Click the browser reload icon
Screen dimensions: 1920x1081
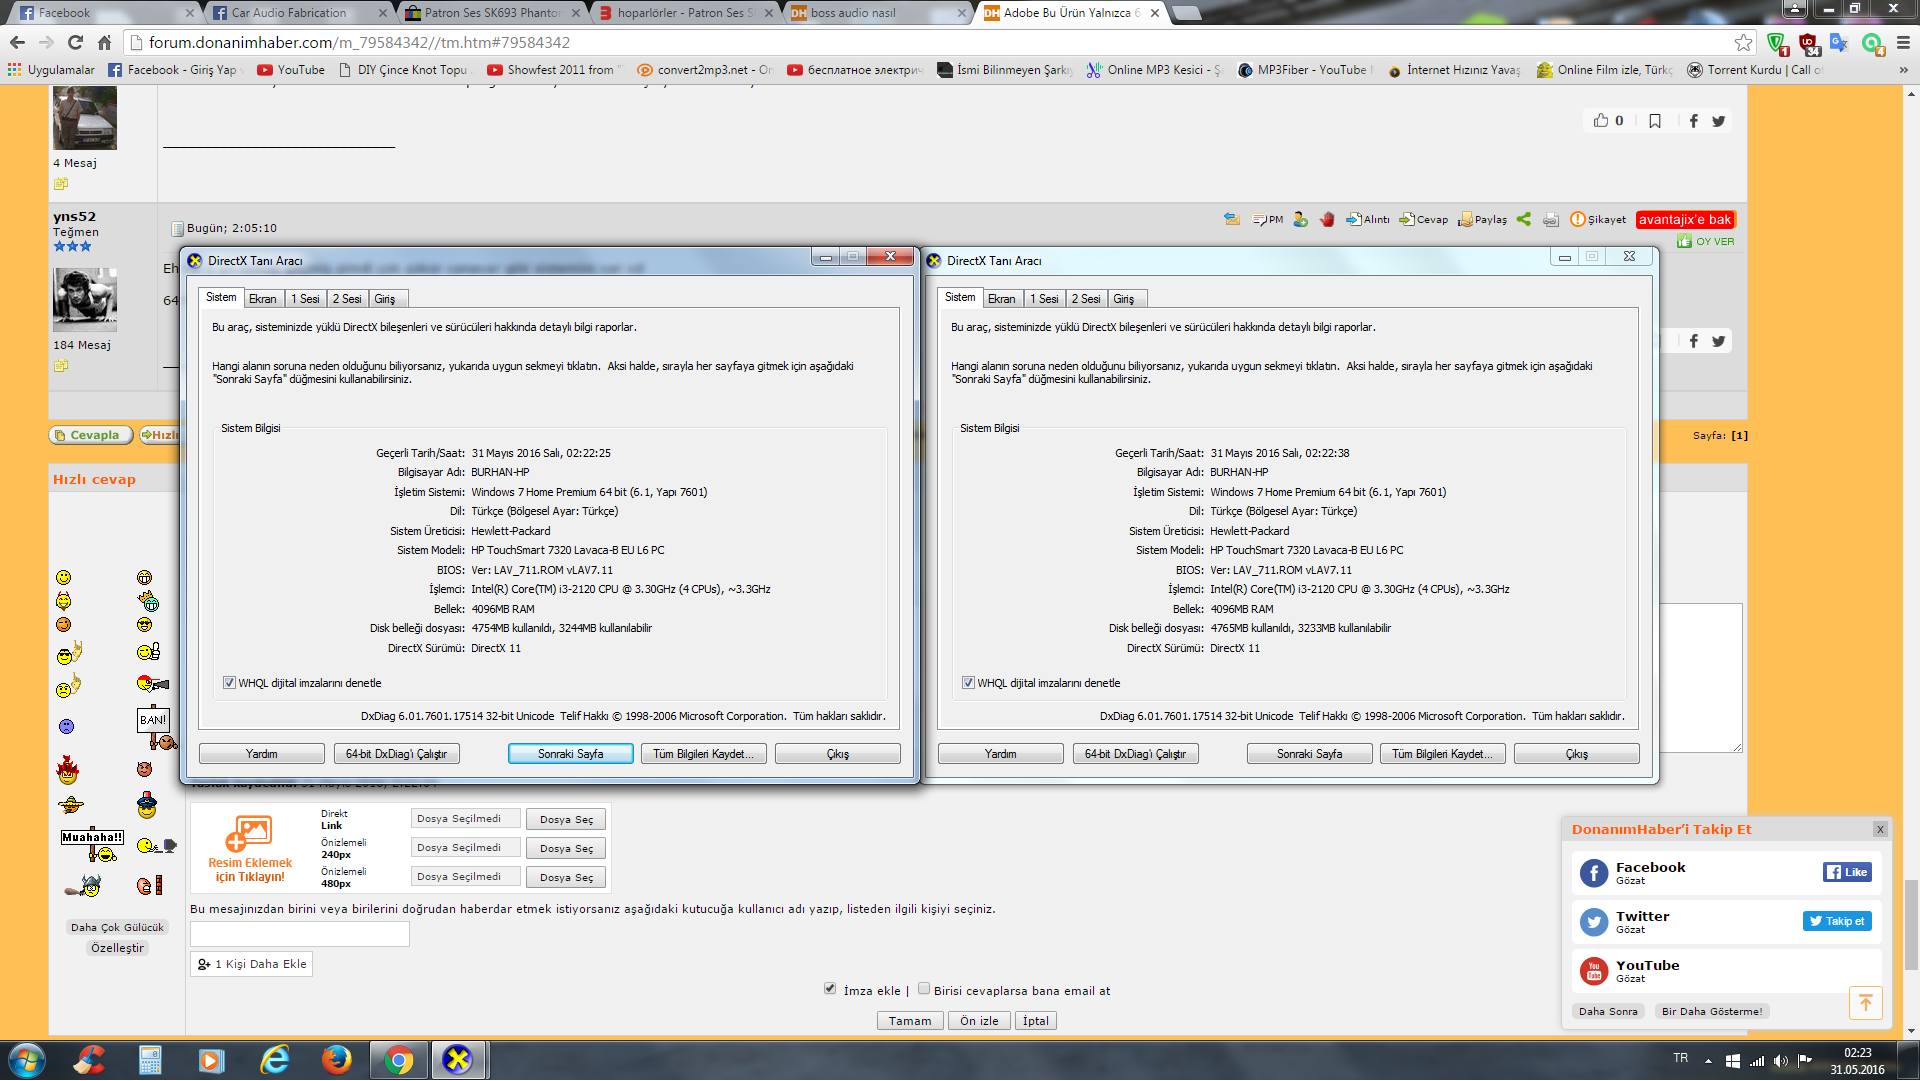(x=75, y=42)
